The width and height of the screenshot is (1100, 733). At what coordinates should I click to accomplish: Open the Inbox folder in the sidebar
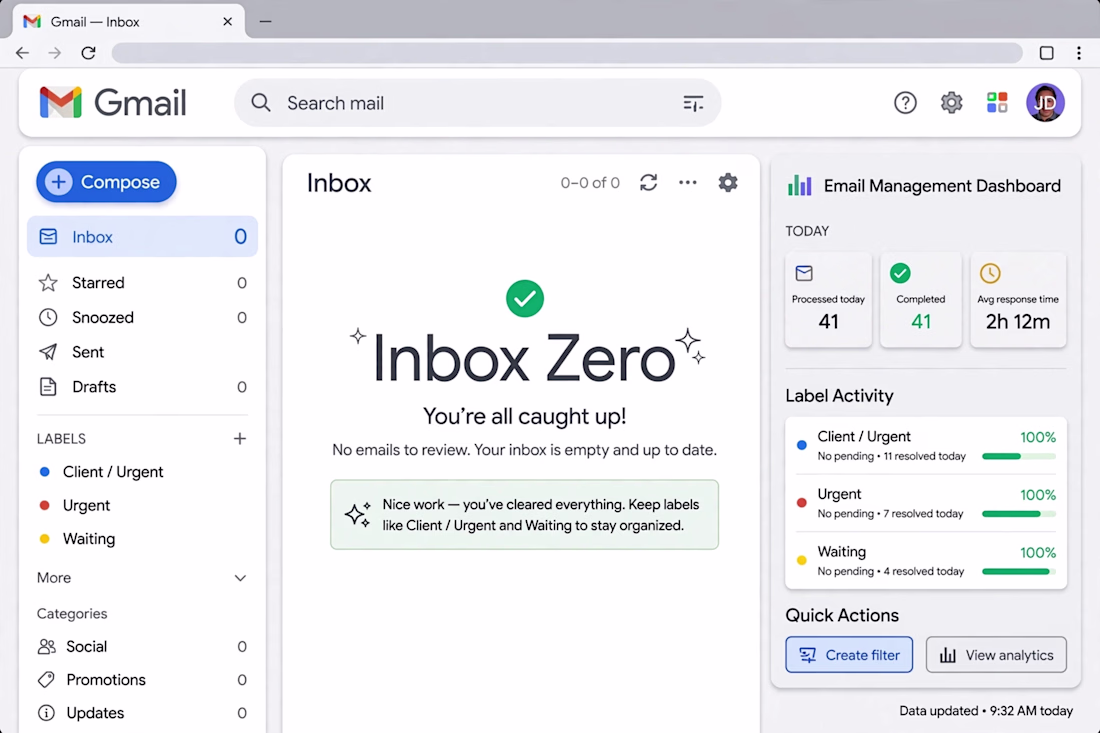pos(142,236)
